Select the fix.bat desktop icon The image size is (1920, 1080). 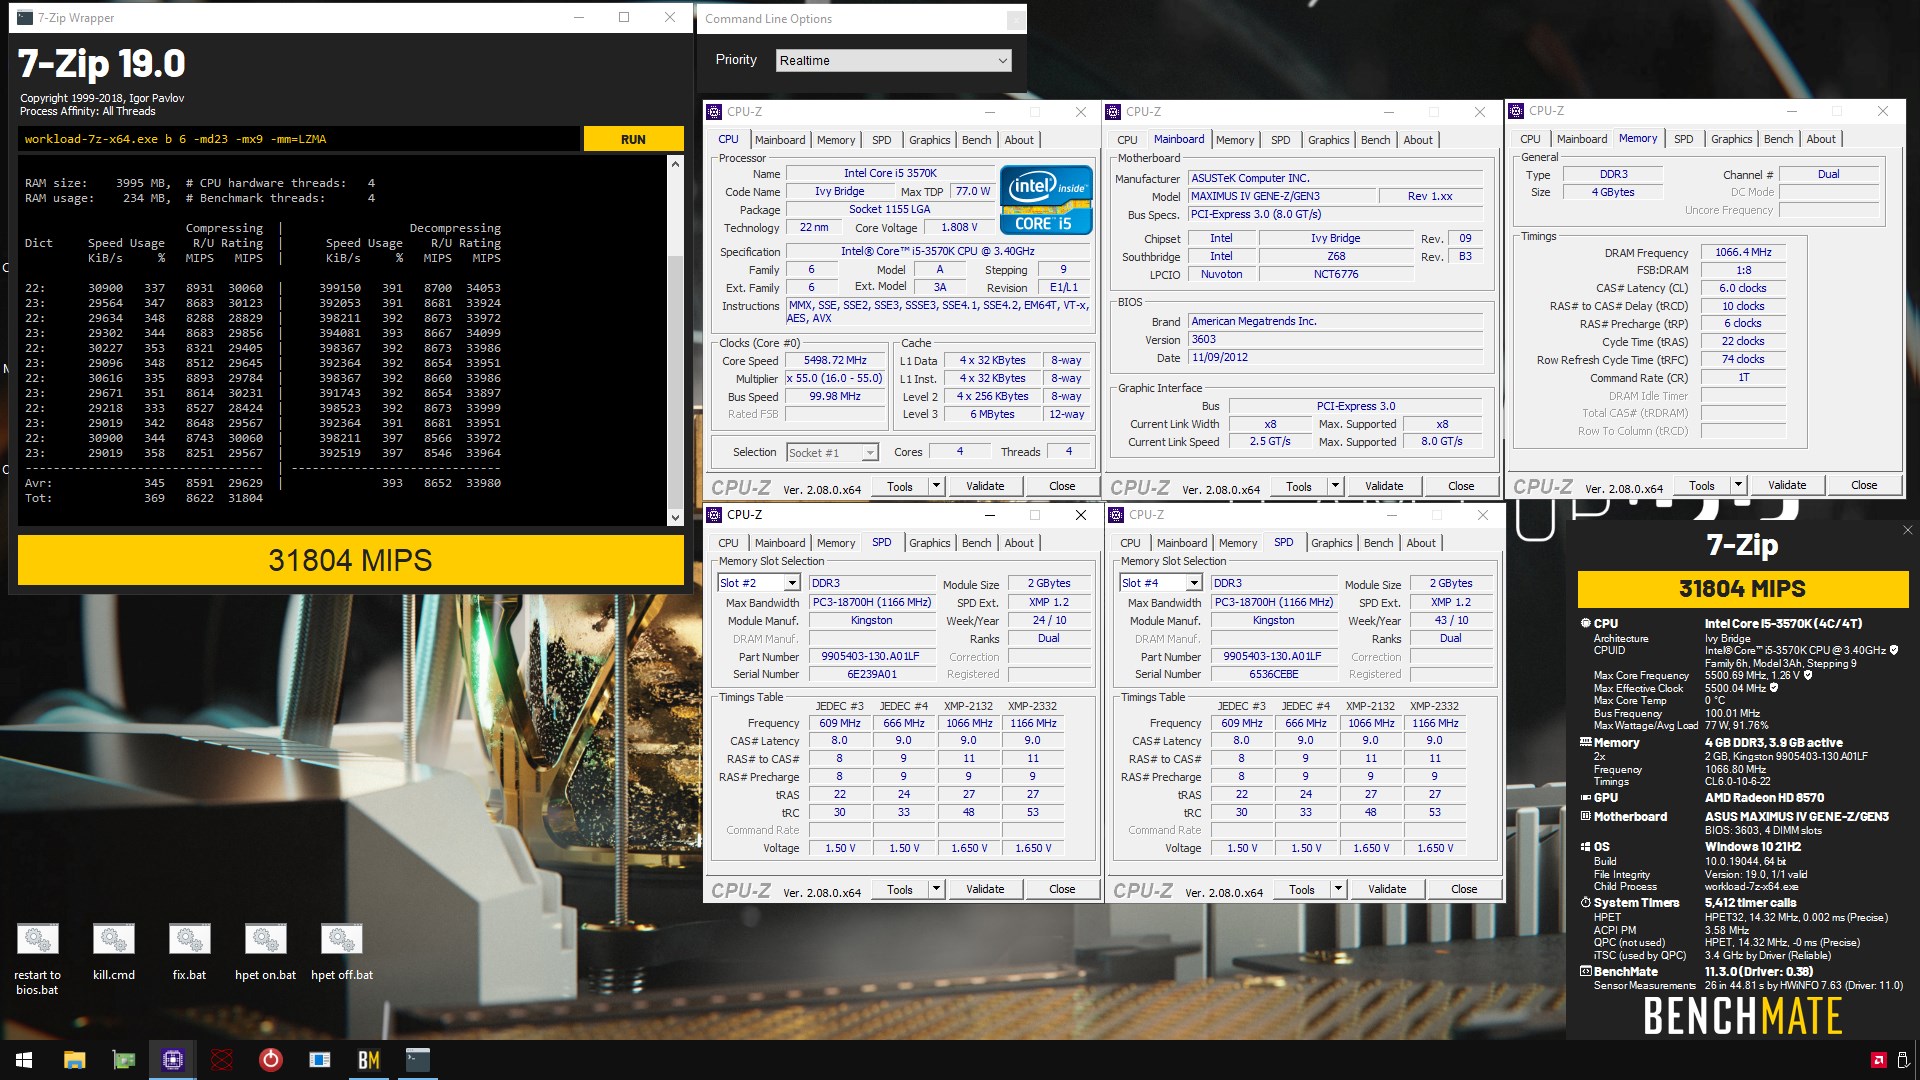189,952
